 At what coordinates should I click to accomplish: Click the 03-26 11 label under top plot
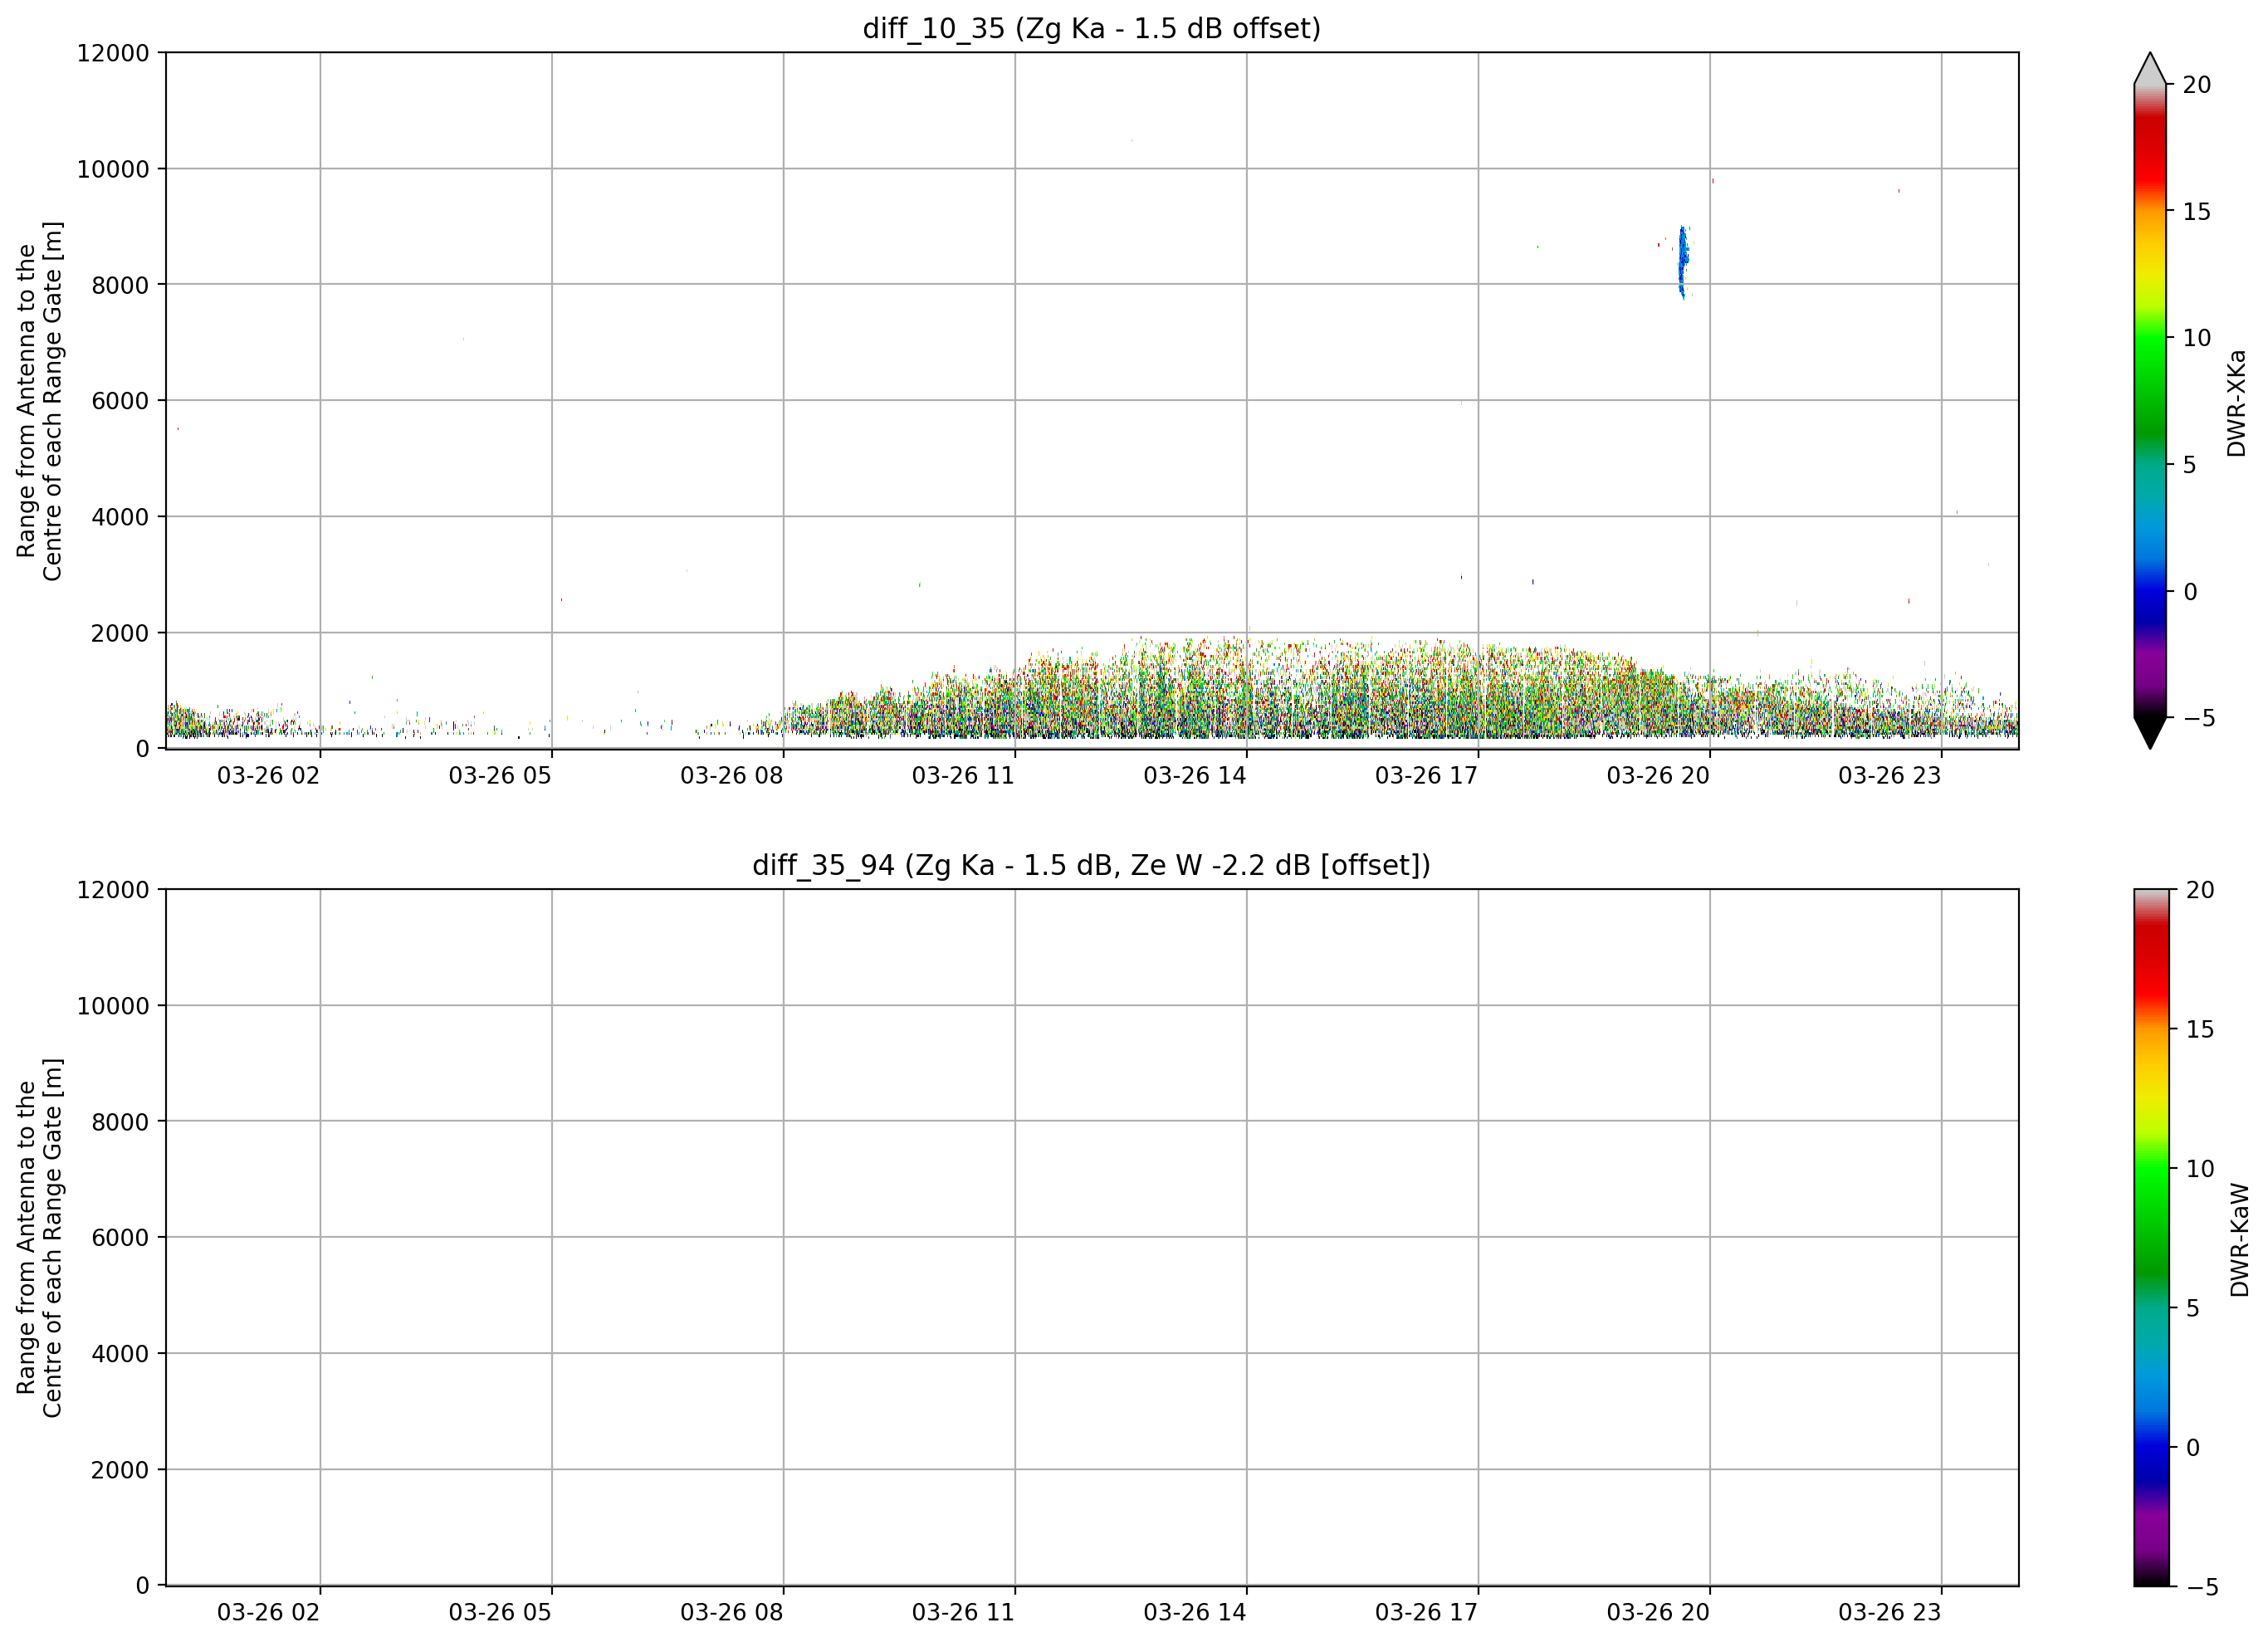(963, 776)
